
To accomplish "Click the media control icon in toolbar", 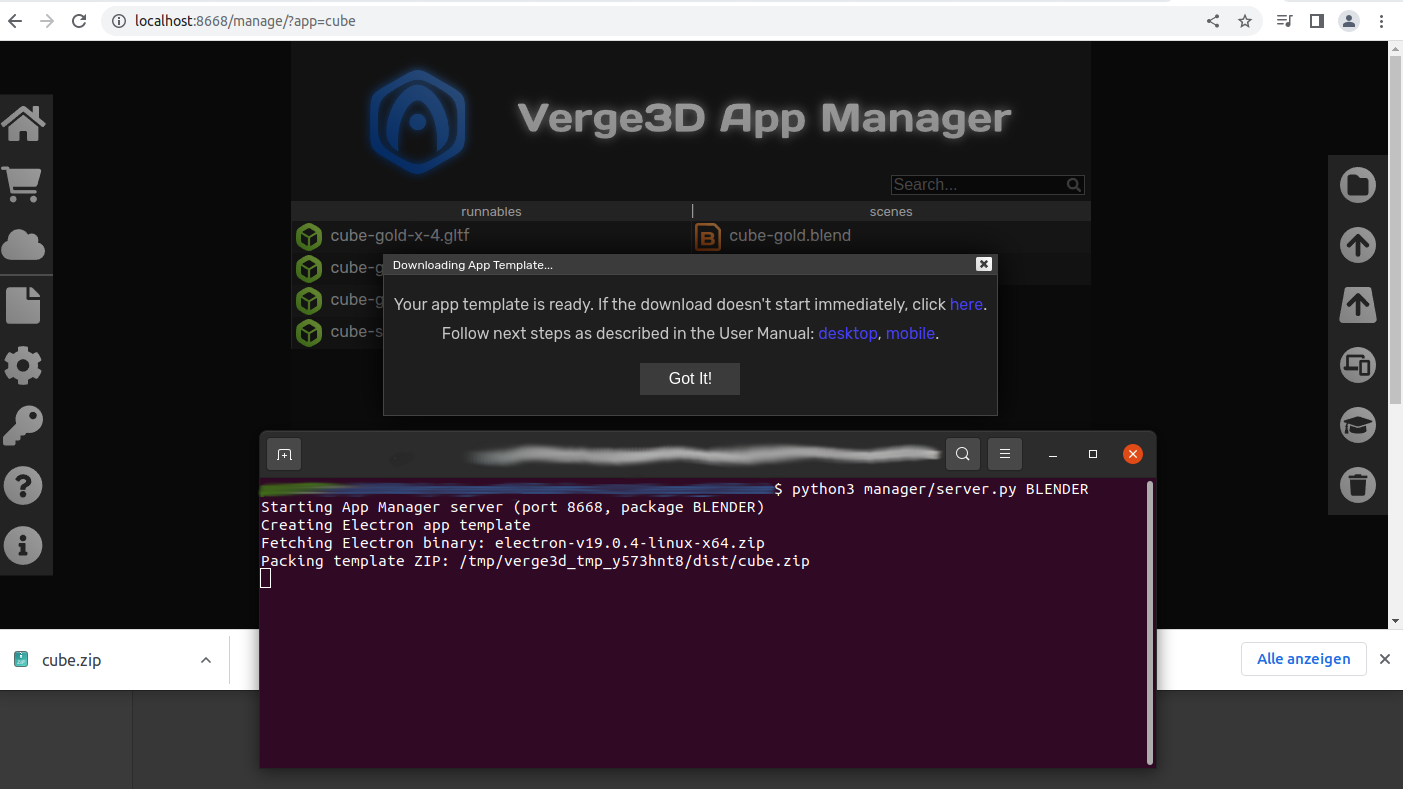I will click(1285, 20).
